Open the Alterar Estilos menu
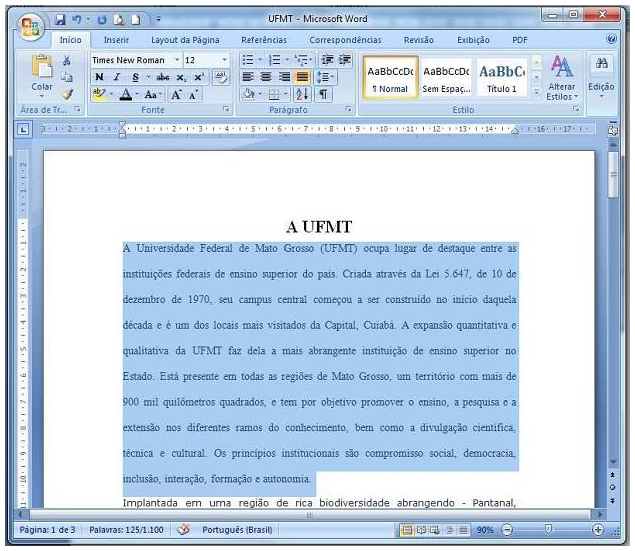The image size is (635, 551). (562, 78)
